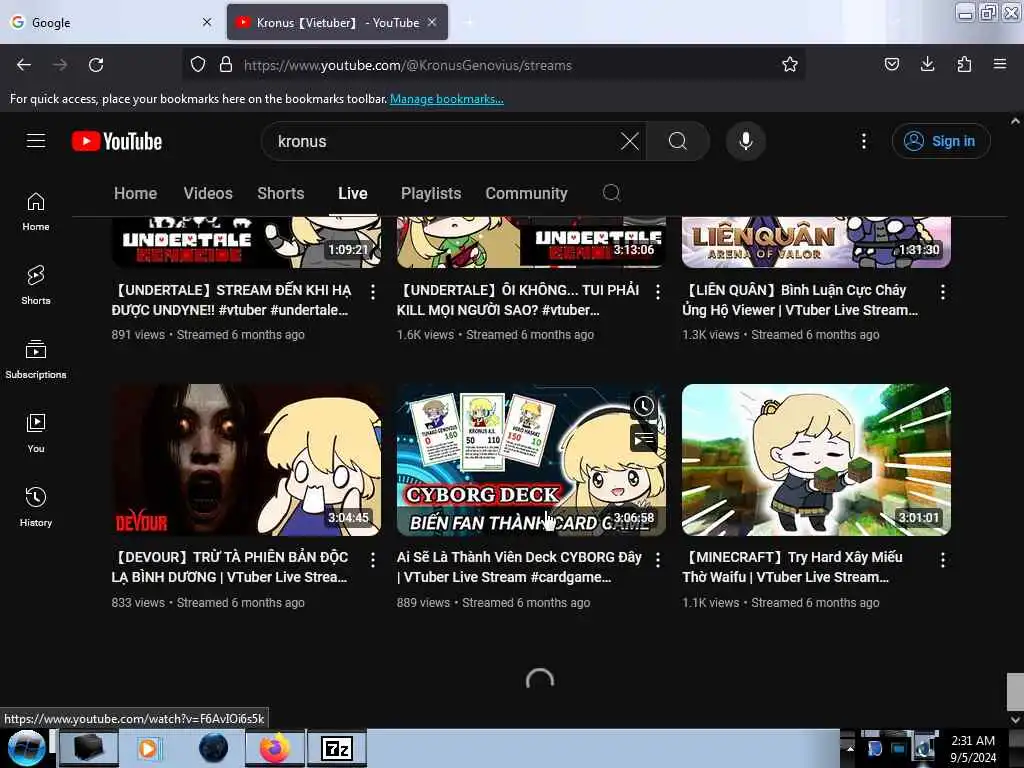Open options menu for MINECRAFT video
The height and width of the screenshot is (768, 1024).
(x=942, y=560)
